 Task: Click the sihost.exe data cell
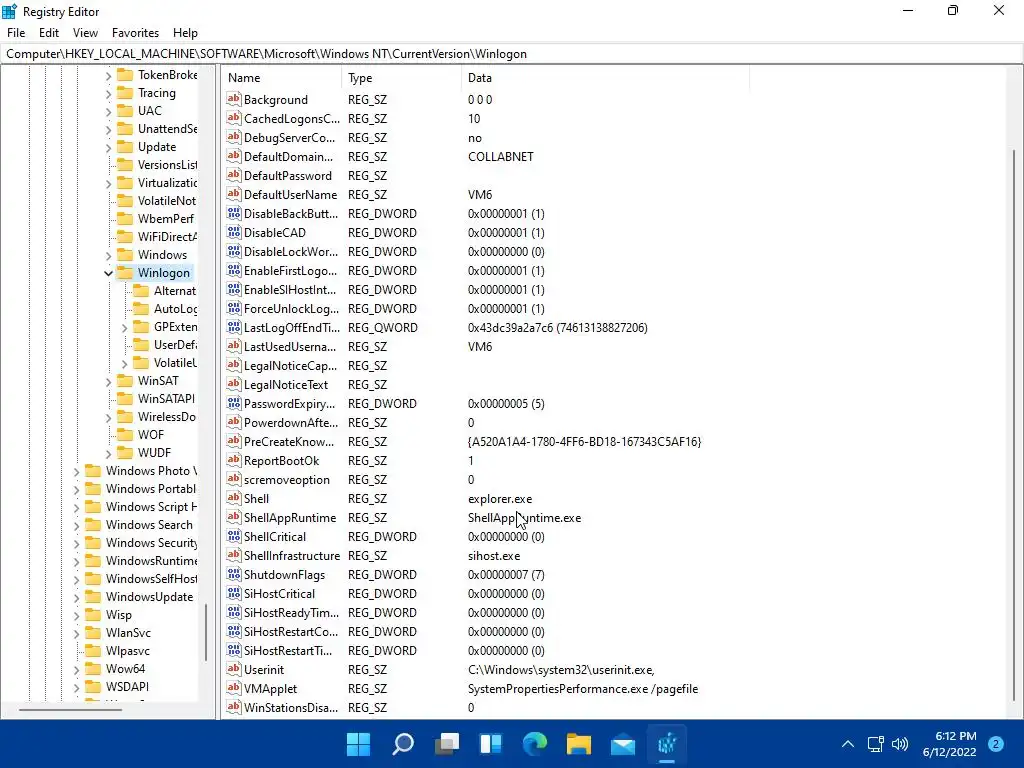click(494, 556)
